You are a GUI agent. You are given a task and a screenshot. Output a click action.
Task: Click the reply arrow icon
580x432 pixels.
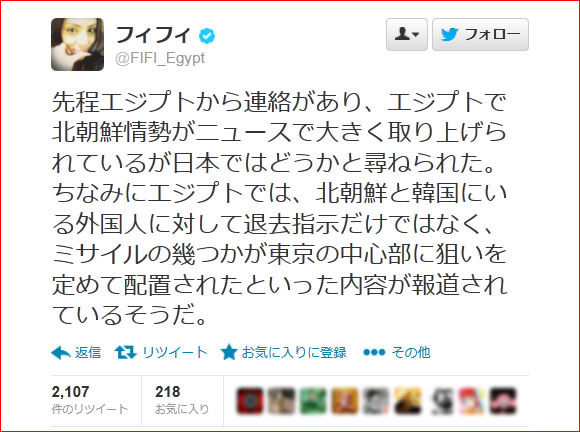[x=61, y=352]
